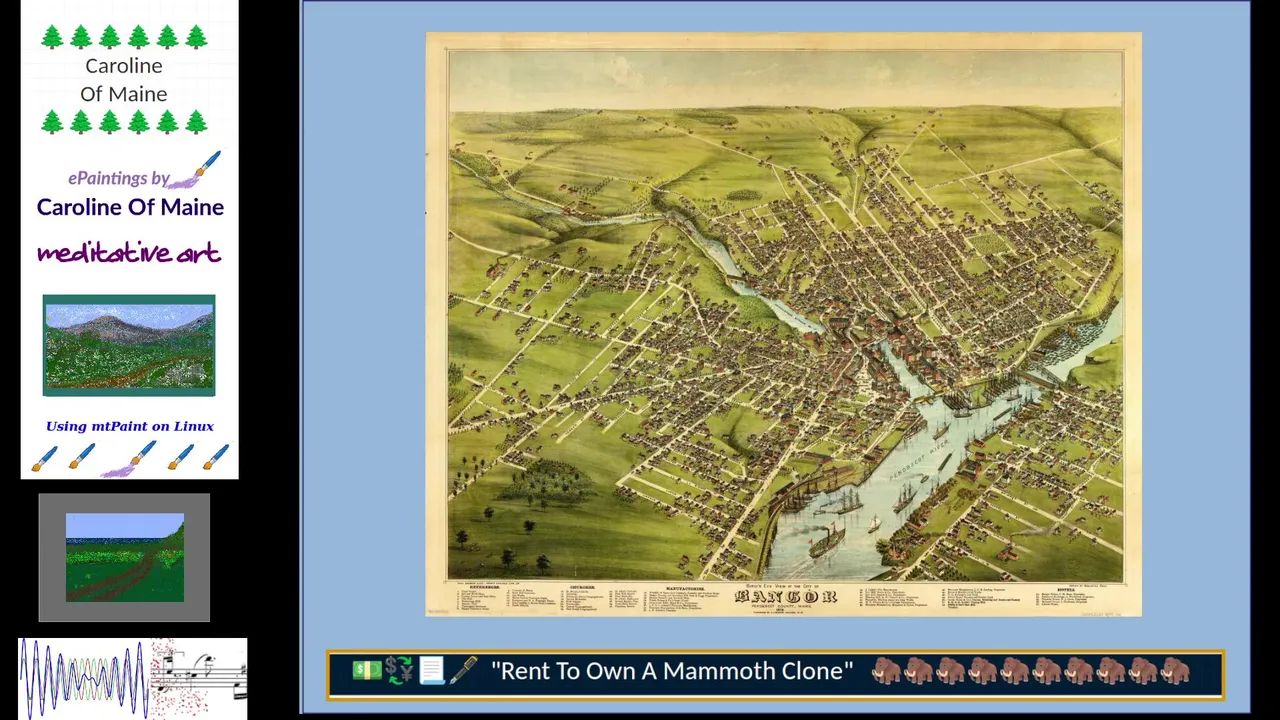Click the dollar banknote icon in the banner
This screenshot has height=720, width=1280.
point(366,671)
